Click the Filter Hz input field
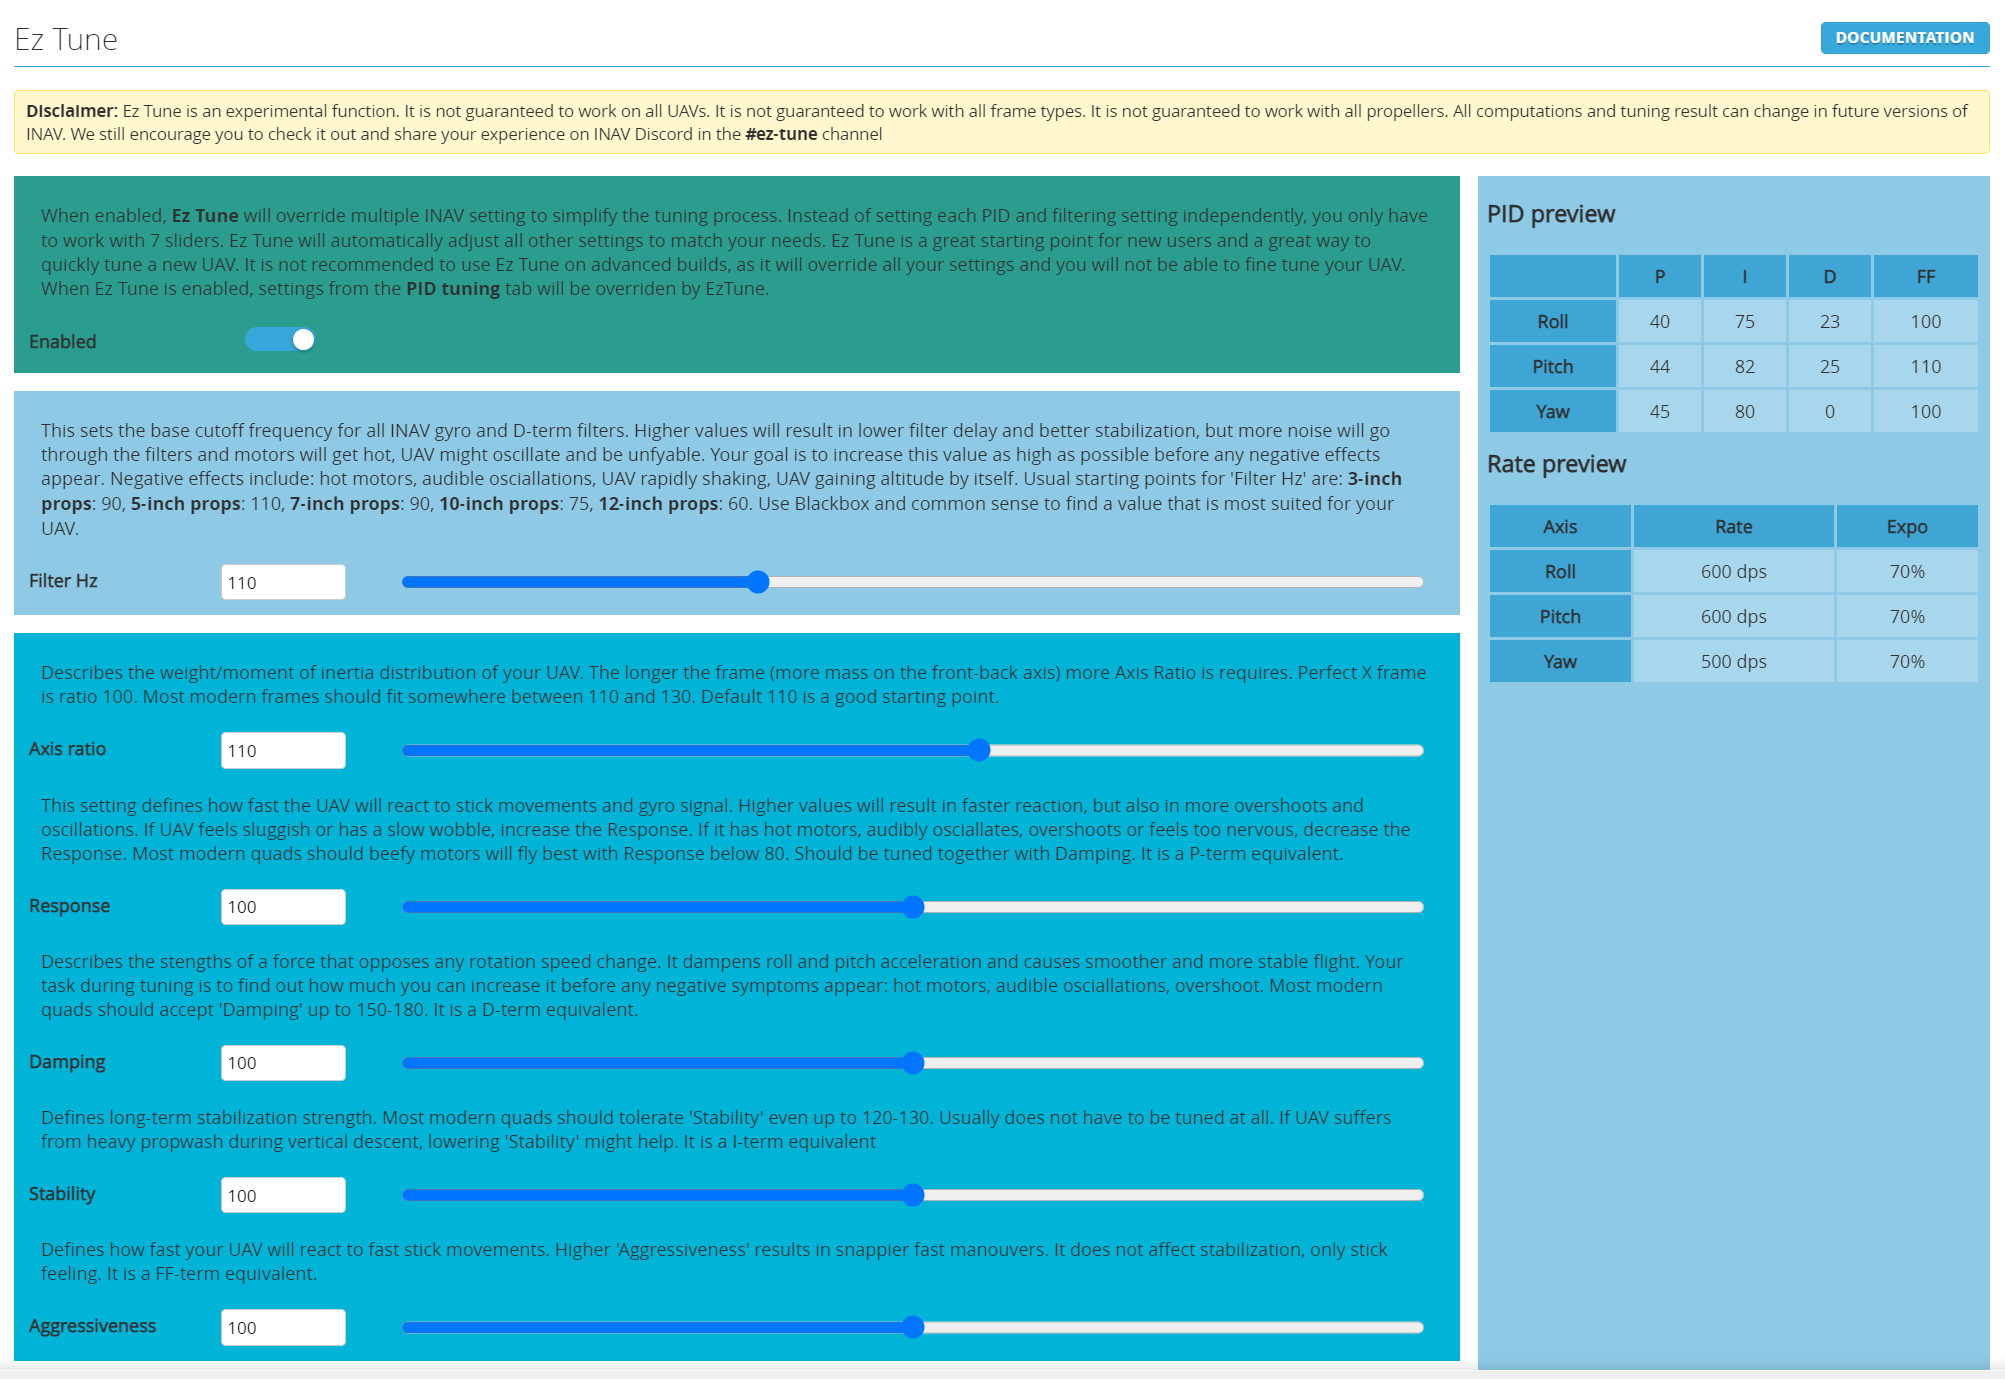Viewport: 2005px width, 1379px height. point(283,582)
